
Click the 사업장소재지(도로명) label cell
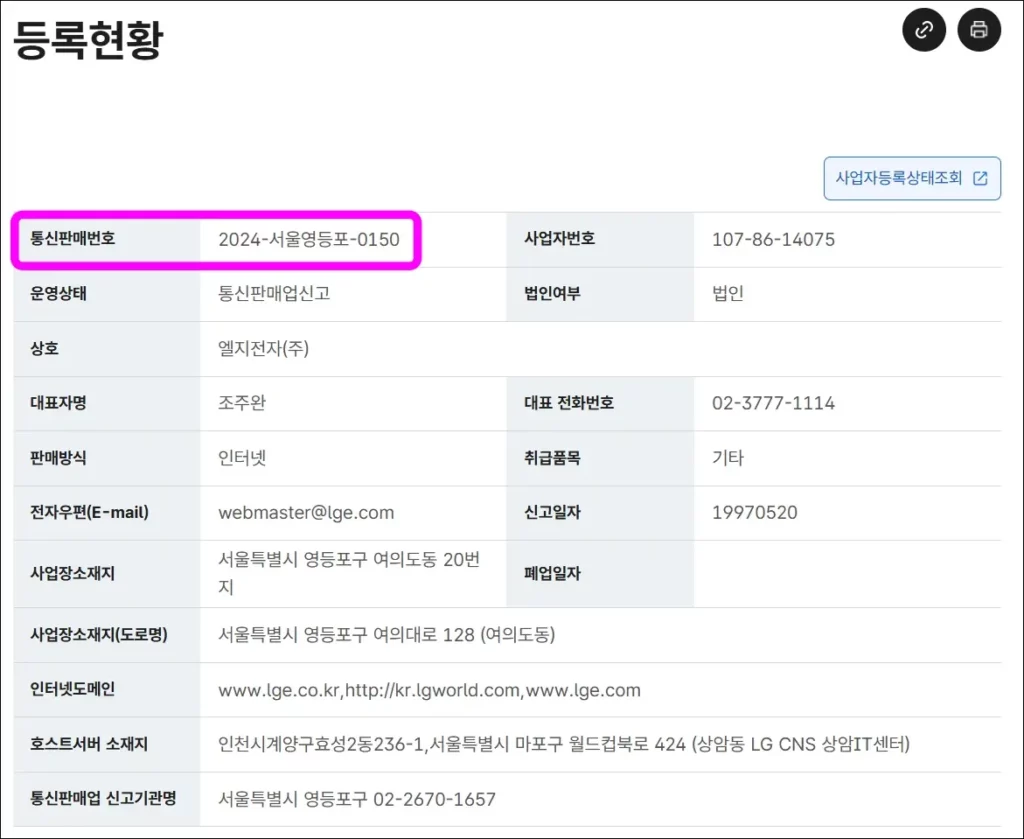click(106, 635)
